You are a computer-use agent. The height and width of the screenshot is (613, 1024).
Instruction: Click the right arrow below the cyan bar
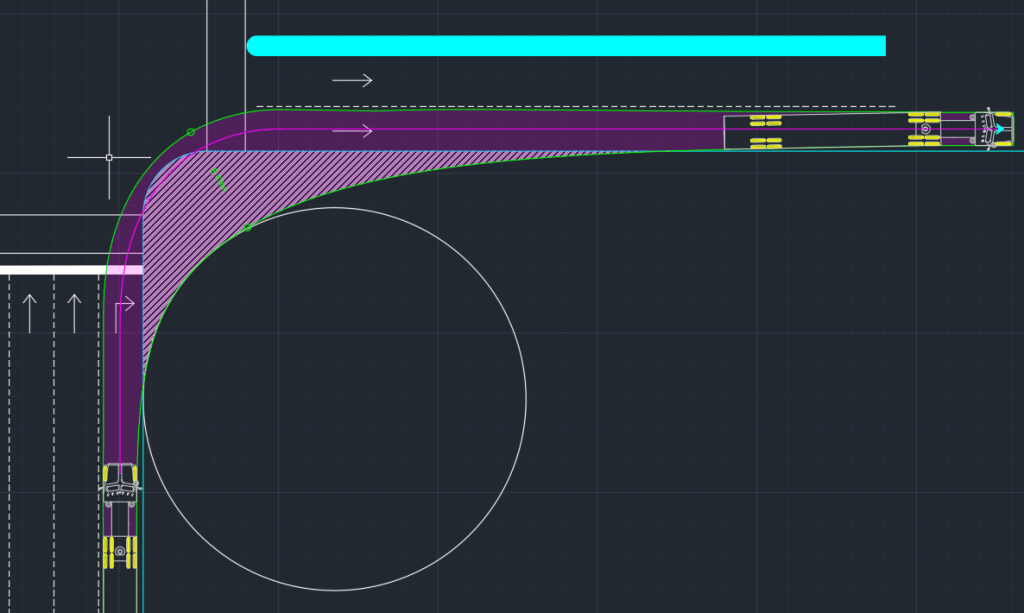point(352,80)
